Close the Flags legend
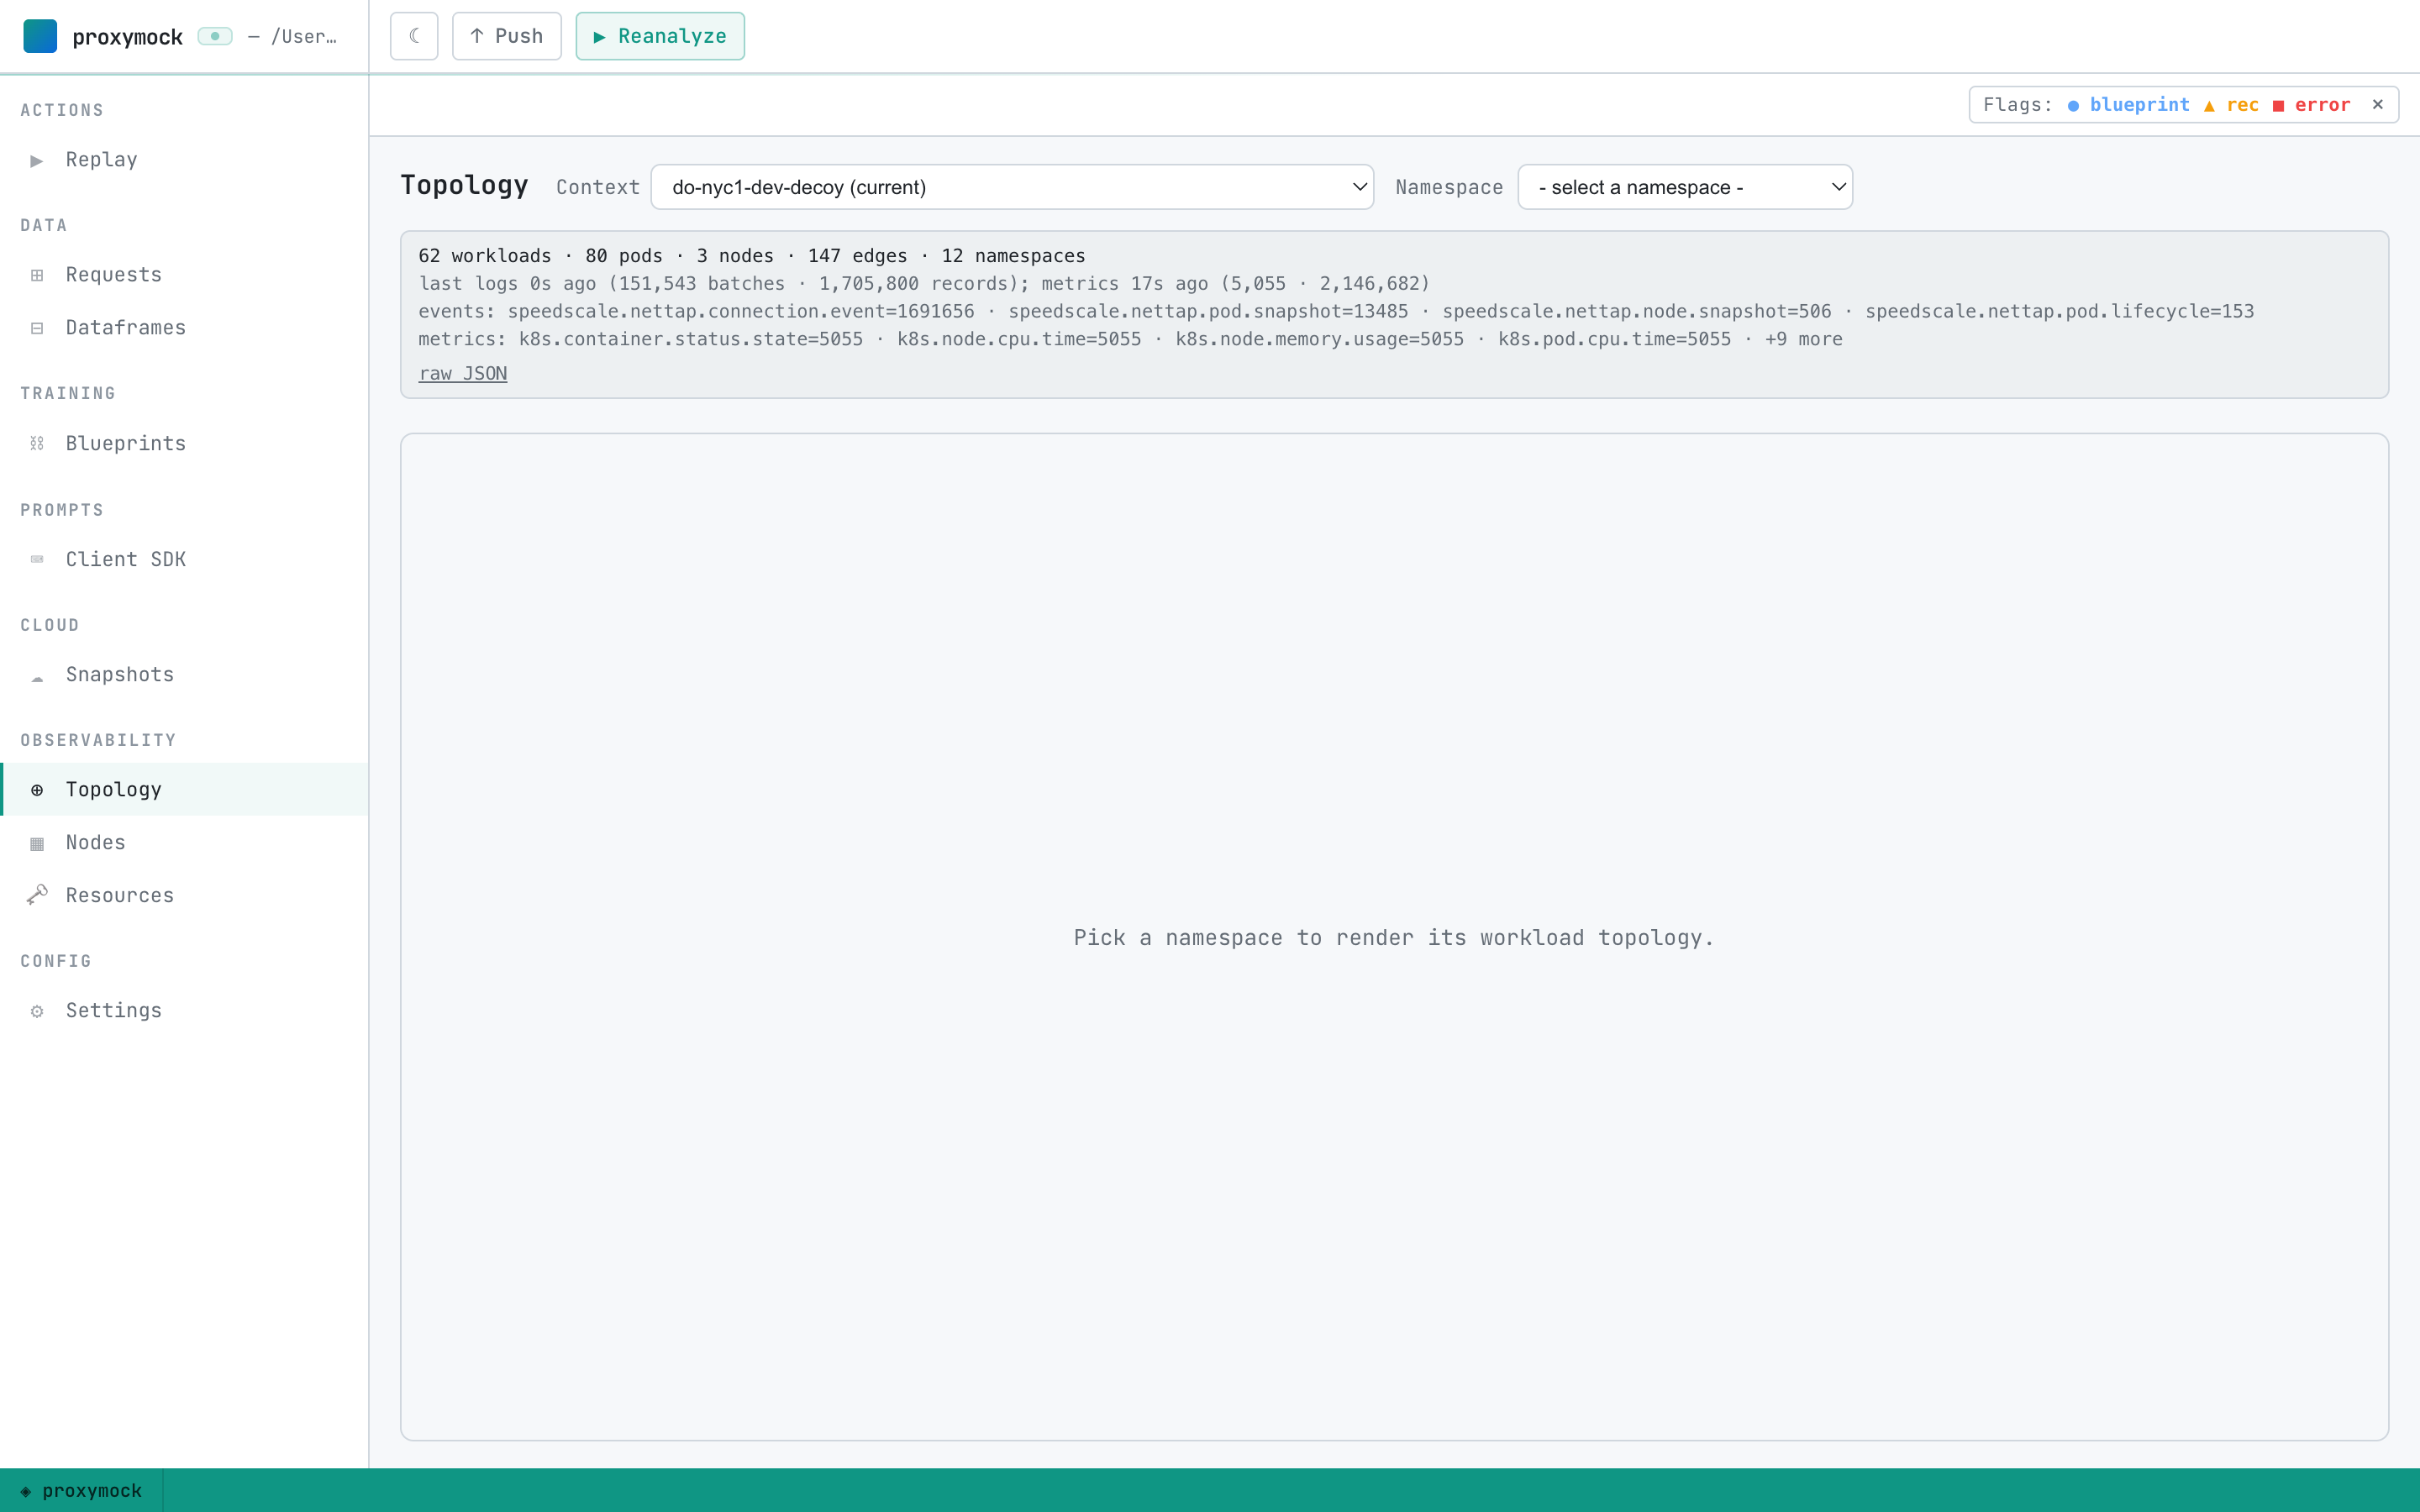 2378,104
